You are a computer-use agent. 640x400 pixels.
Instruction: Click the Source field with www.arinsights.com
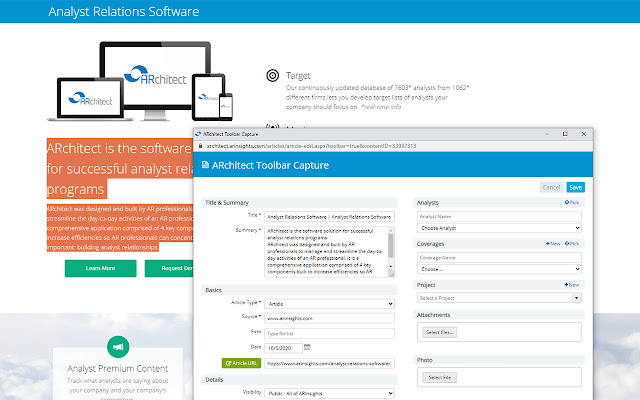point(329,318)
